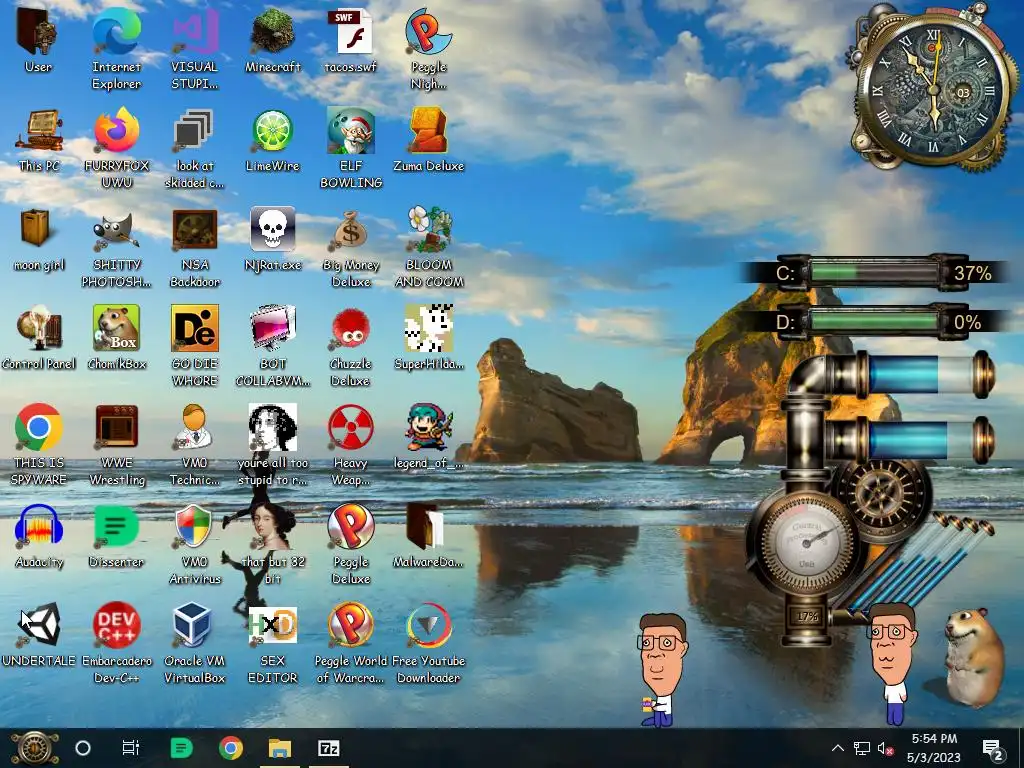This screenshot has width=1024, height=768.
Task: Select the legend_of_... icon
Action: point(428,428)
